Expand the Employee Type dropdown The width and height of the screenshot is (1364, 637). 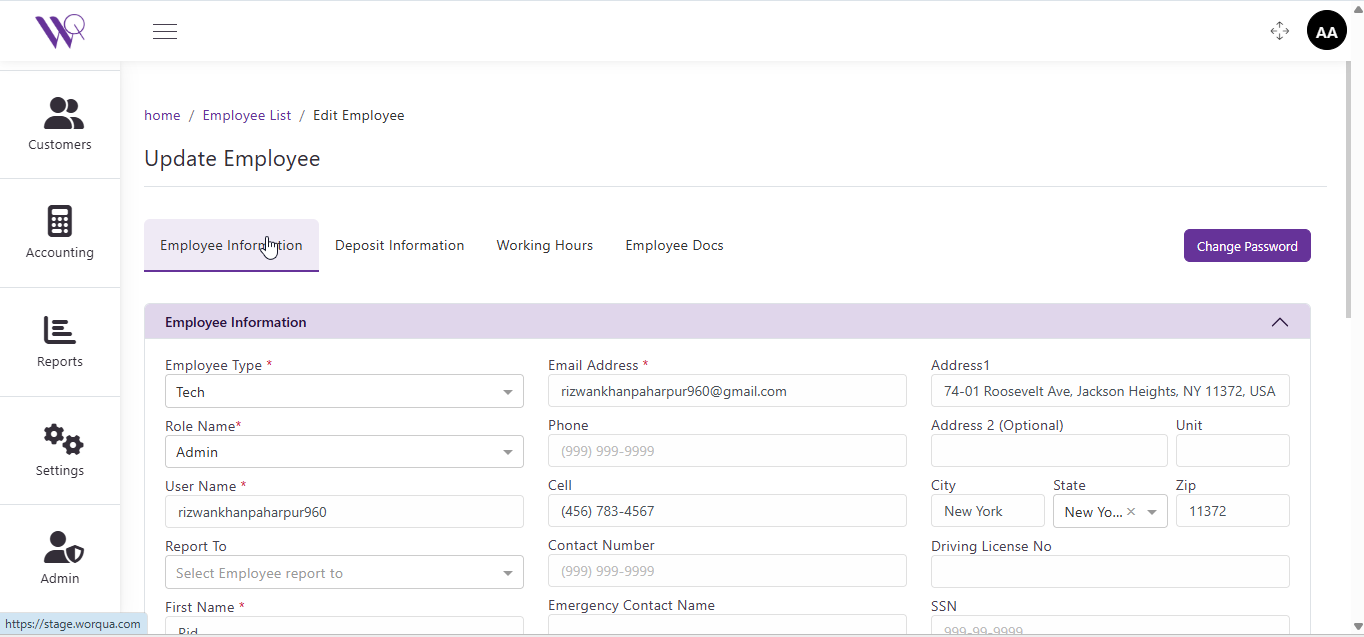pyautogui.click(x=344, y=392)
